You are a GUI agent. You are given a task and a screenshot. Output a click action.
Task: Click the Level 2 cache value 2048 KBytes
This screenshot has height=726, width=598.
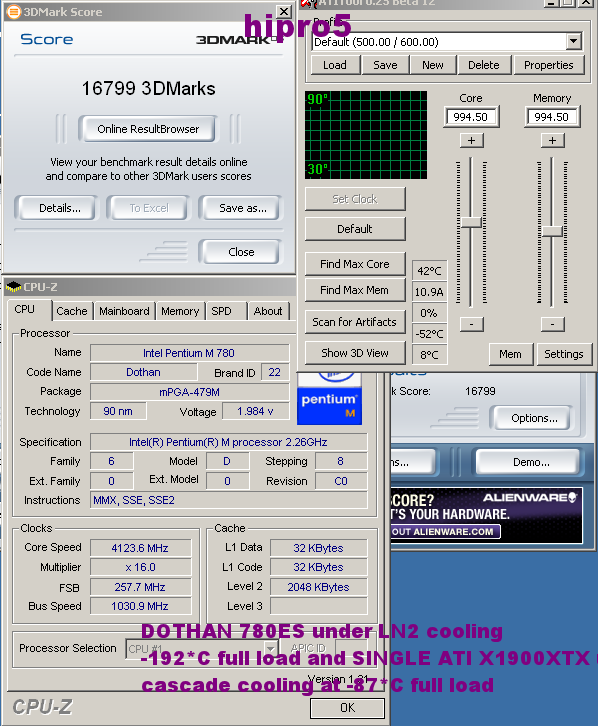pos(318,587)
